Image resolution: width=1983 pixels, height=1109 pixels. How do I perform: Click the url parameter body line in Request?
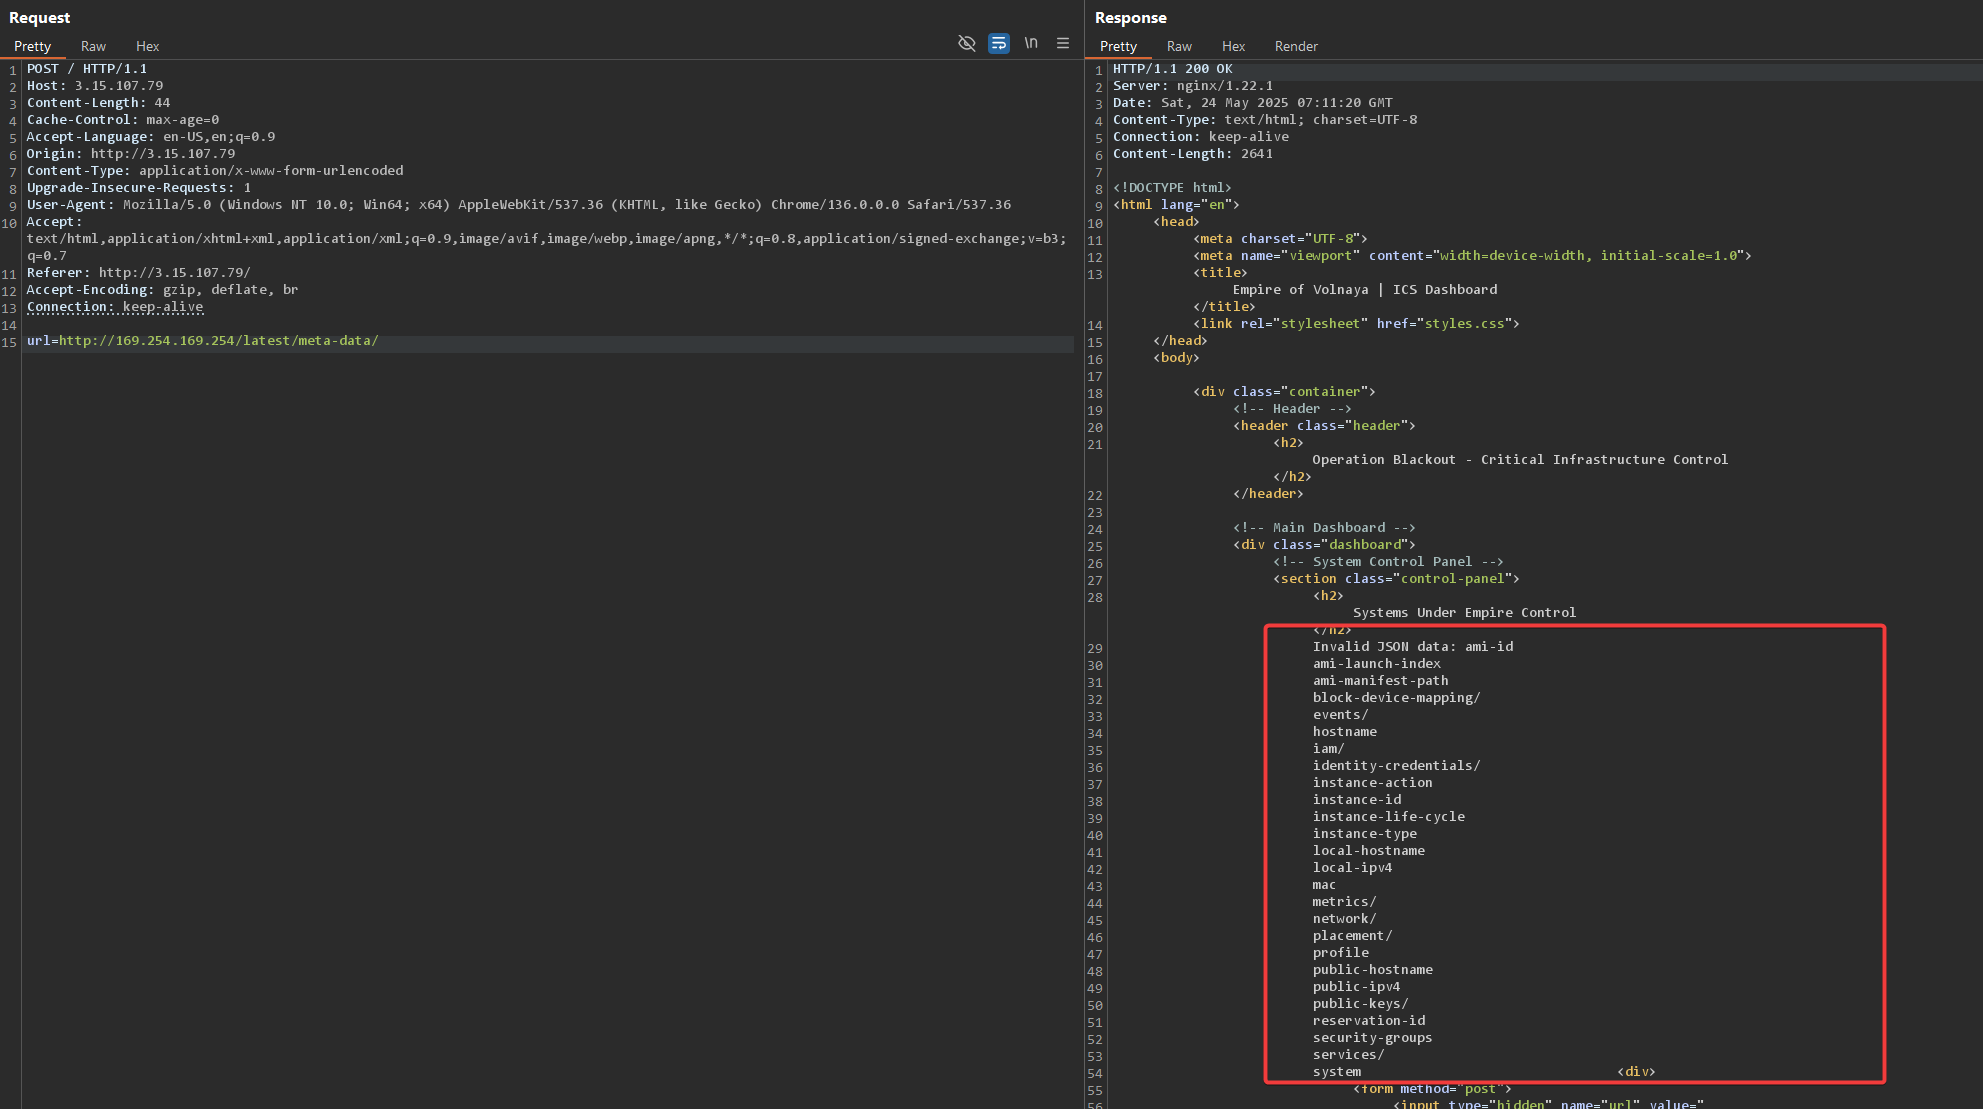[x=202, y=341]
